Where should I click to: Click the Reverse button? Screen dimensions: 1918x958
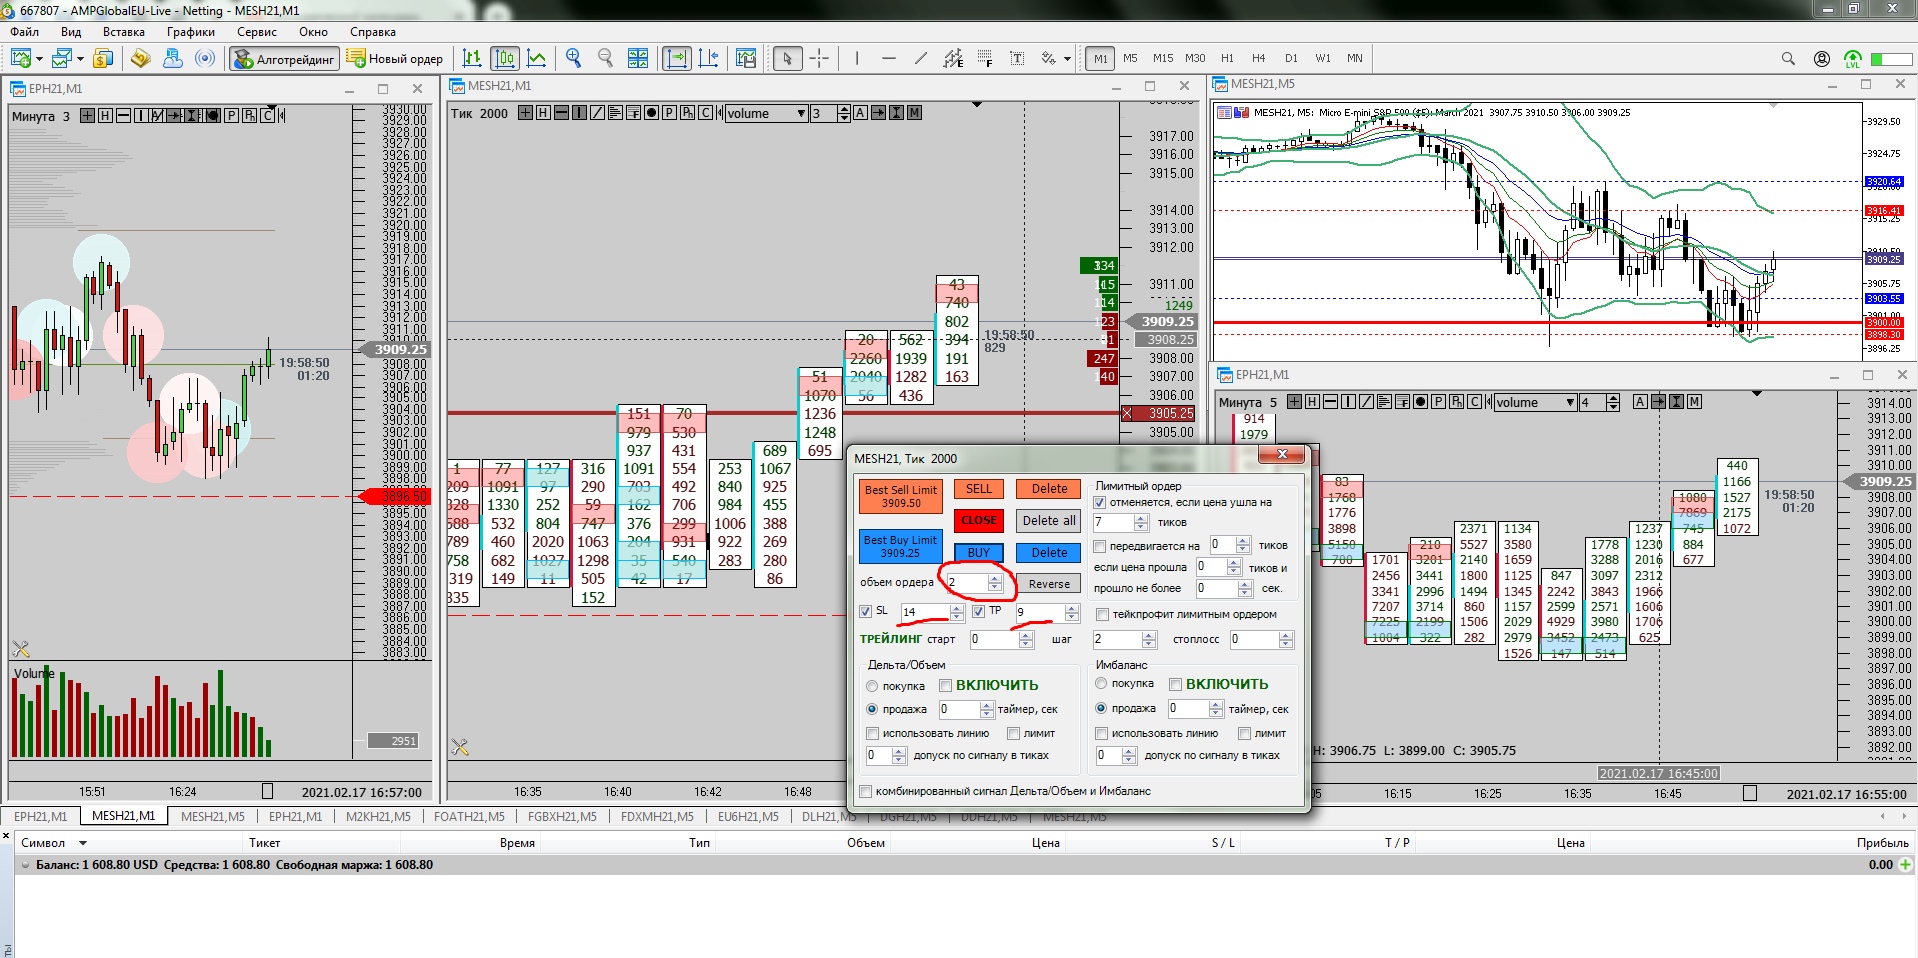click(x=1049, y=584)
